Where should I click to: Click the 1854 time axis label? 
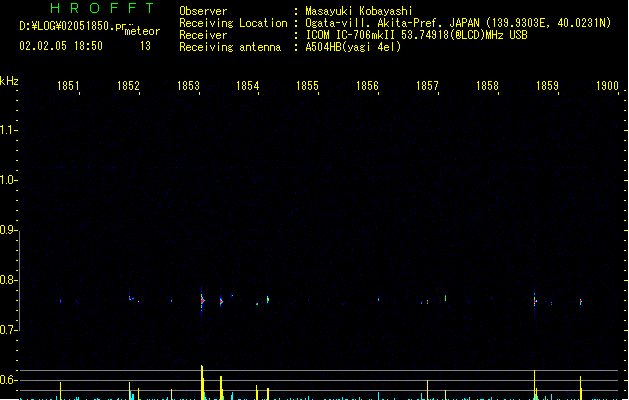[x=248, y=85]
